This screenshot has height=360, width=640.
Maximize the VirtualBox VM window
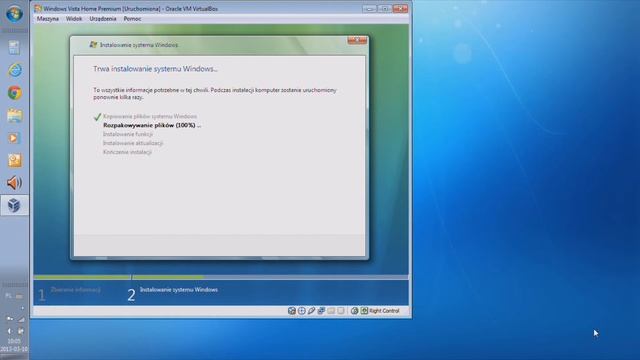pyautogui.click(x=384, y=9)
